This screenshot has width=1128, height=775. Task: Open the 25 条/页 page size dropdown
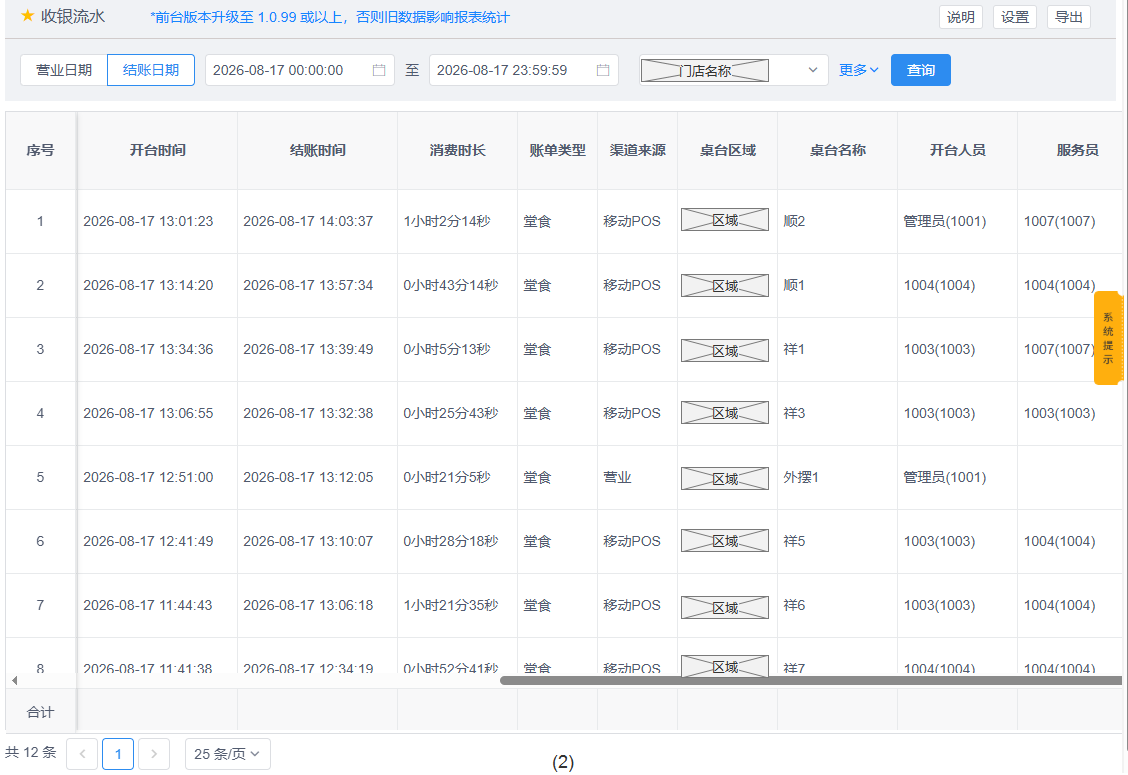coord(227,754)
